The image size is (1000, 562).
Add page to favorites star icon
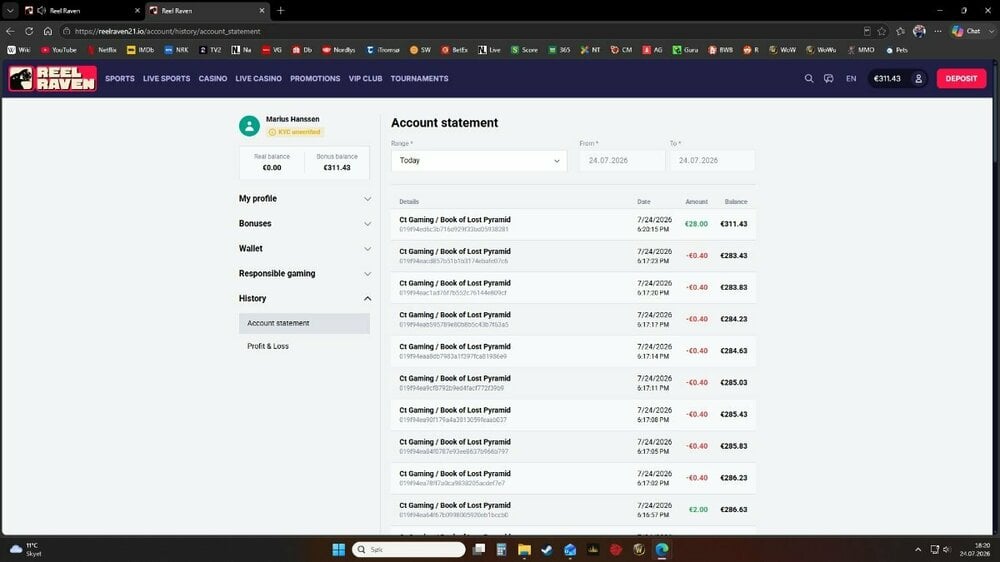(881, 31)
